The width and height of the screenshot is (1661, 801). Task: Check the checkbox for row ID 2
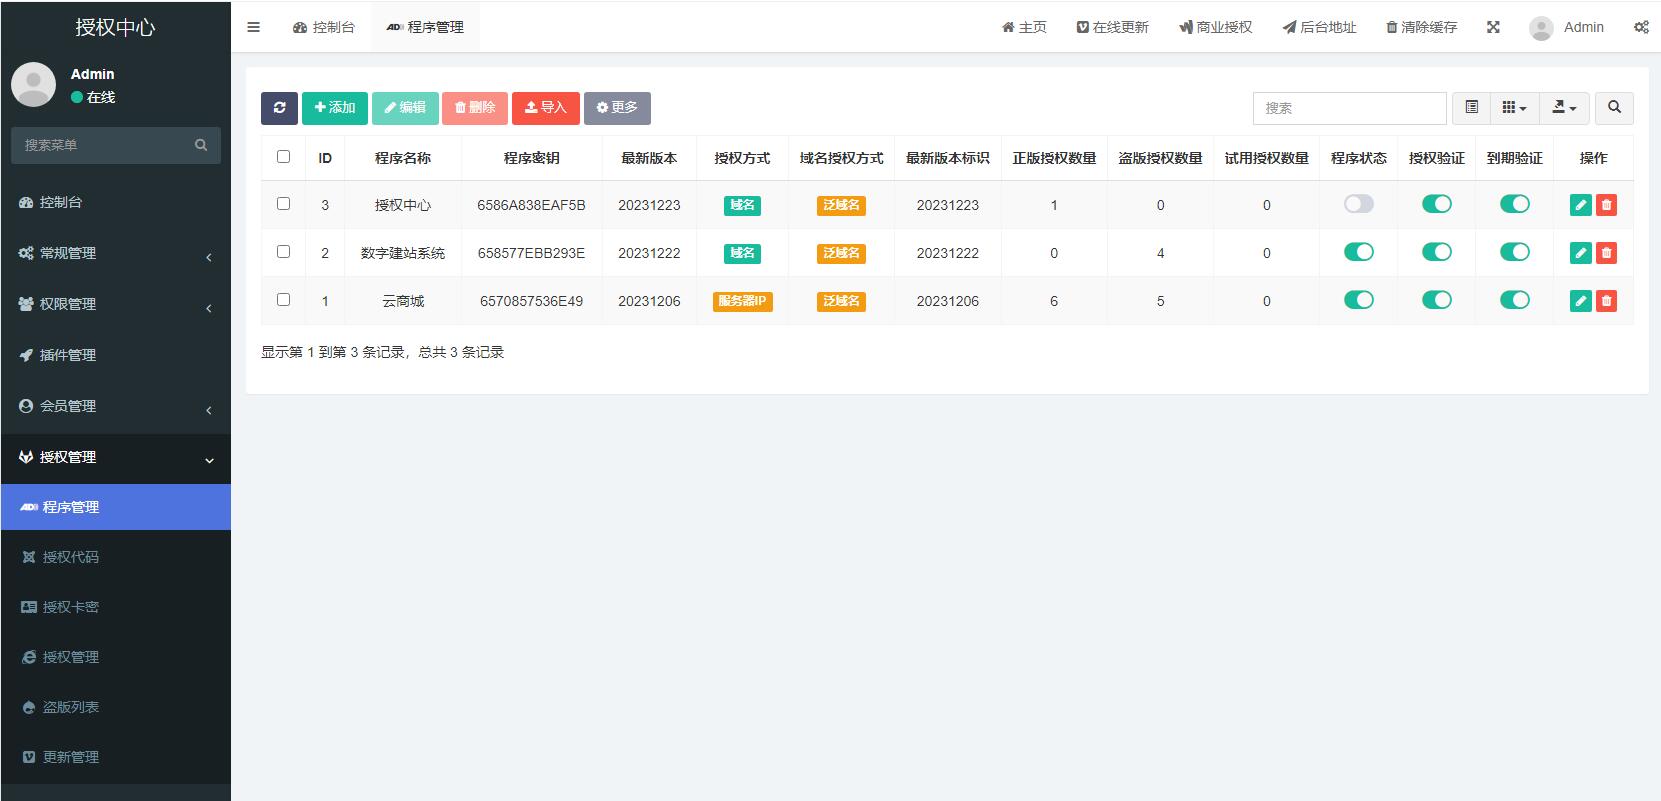pos(283,251)
